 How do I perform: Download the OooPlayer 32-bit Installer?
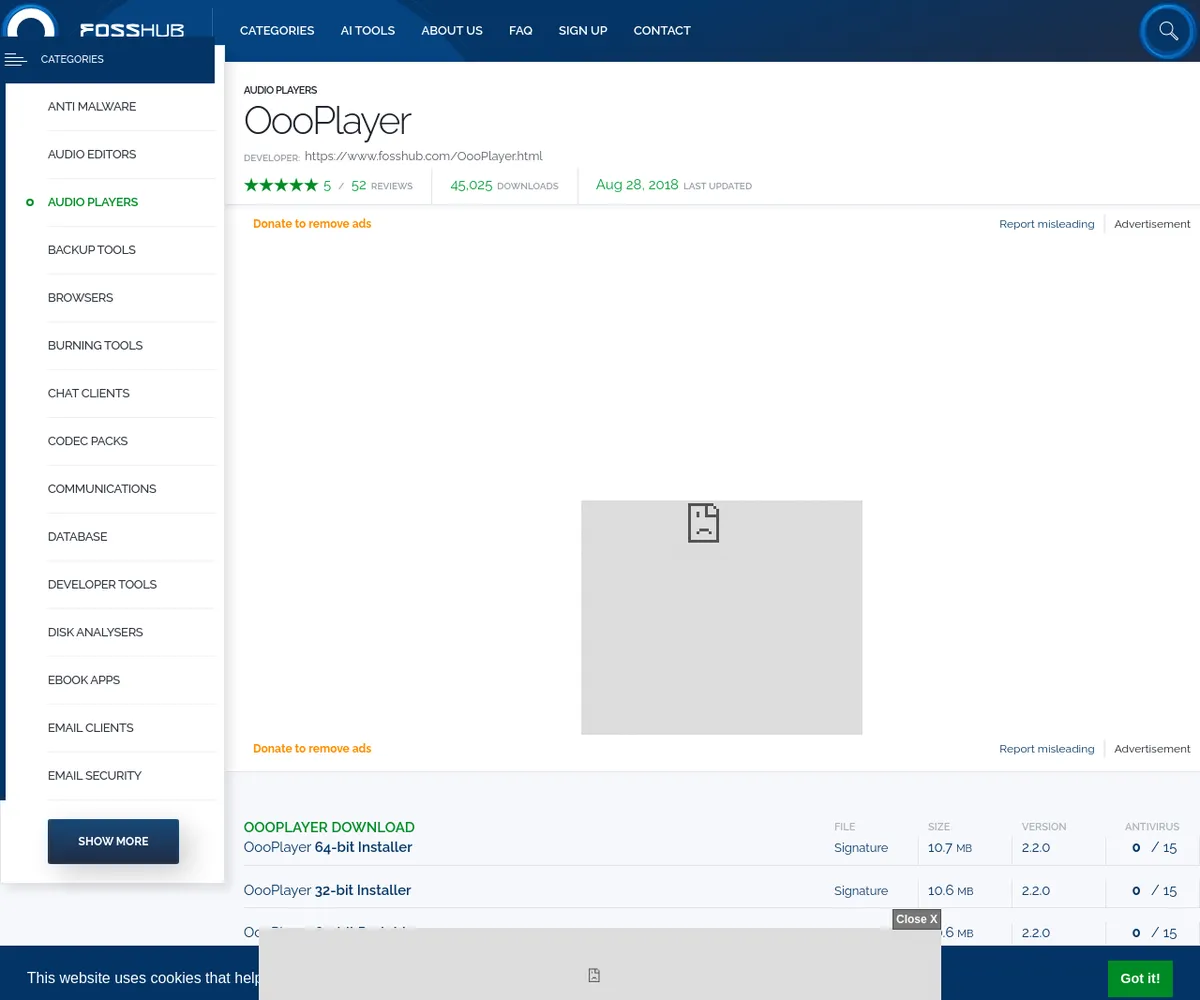pyautogui.click(x=327, y=890)
